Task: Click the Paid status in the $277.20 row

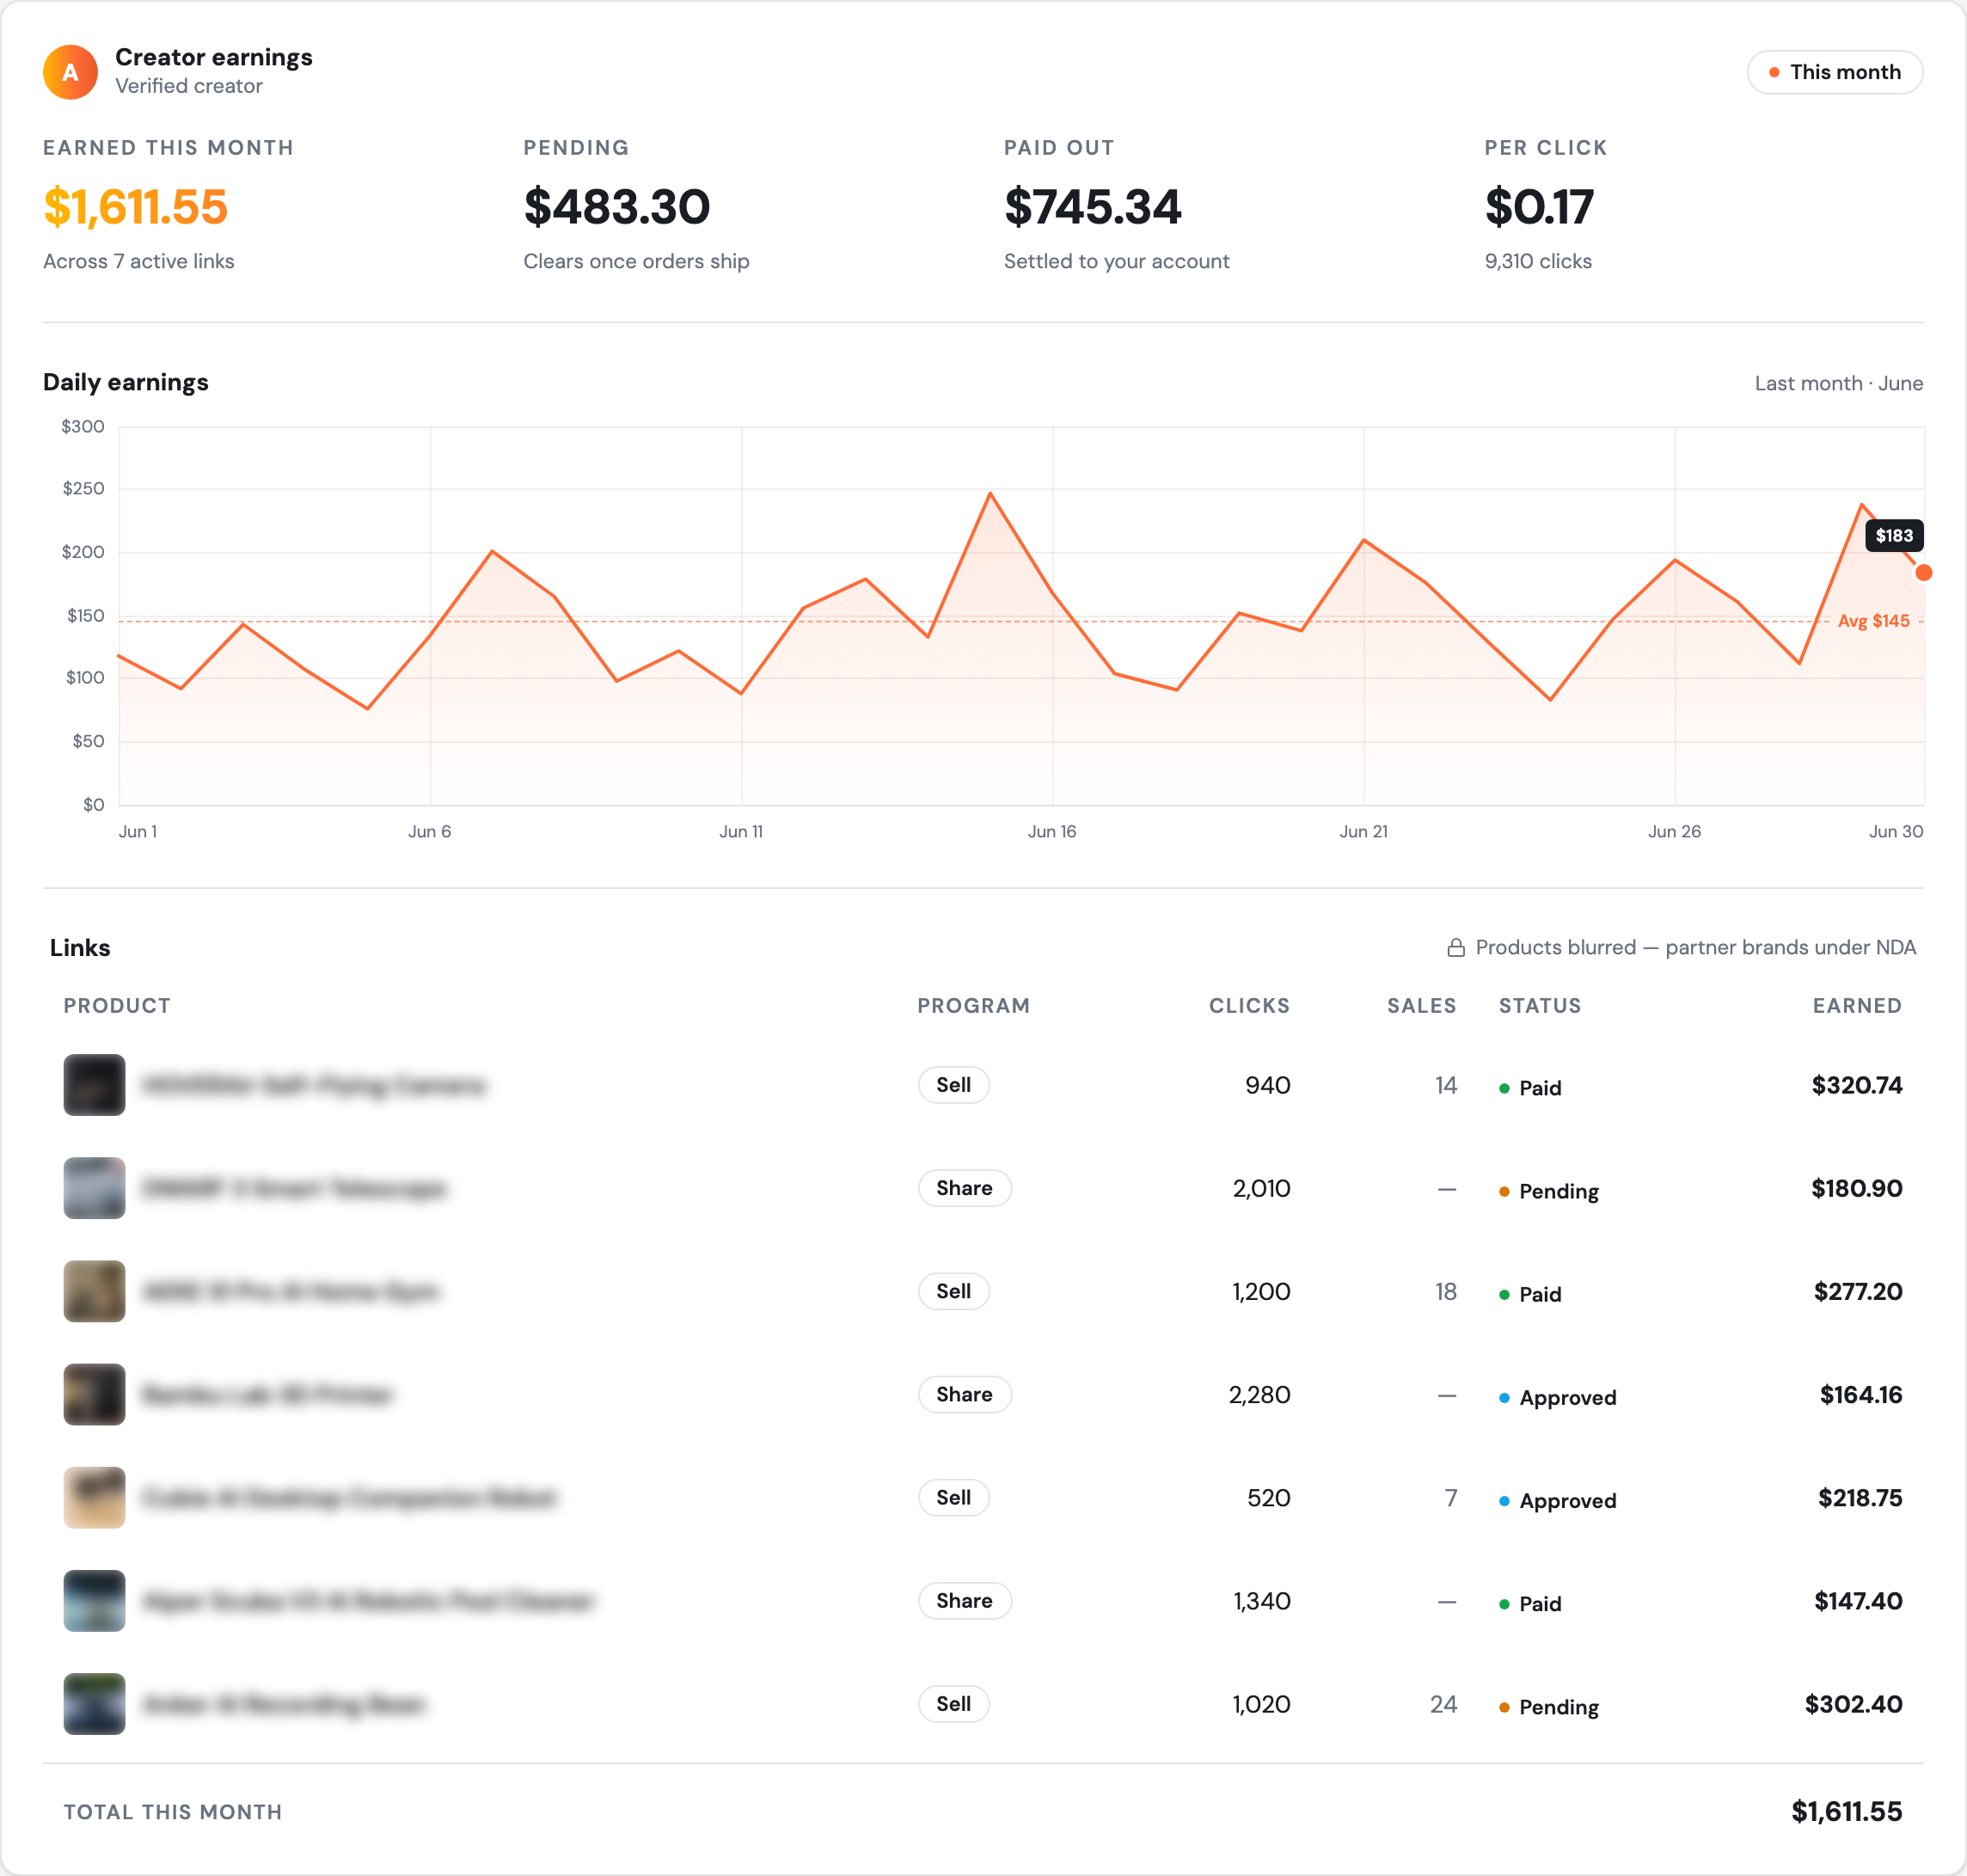Action: tap(1530, 1294)
